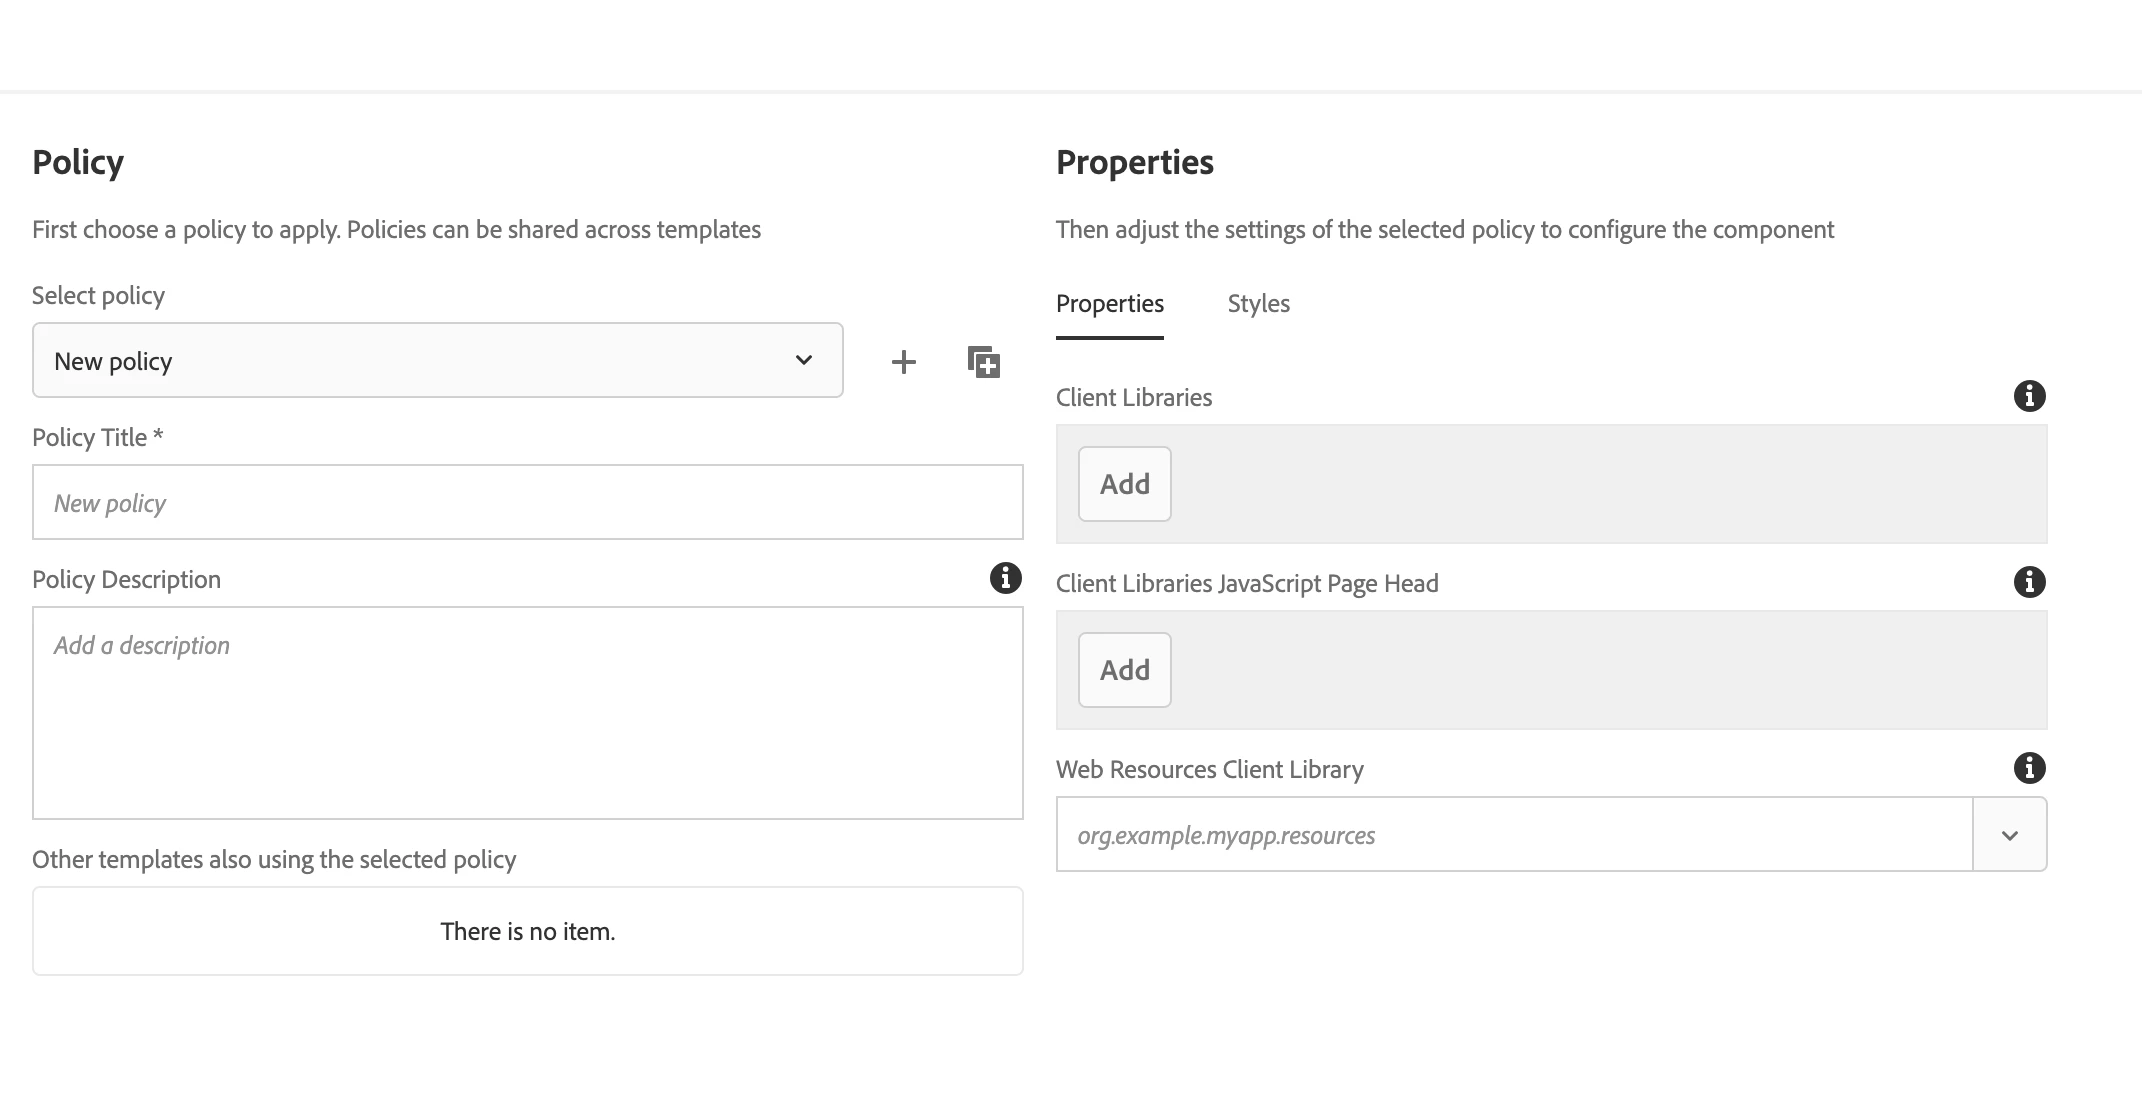Show Client Libraries info icon help
2142x1118 pixels.
coord(2029,396)
